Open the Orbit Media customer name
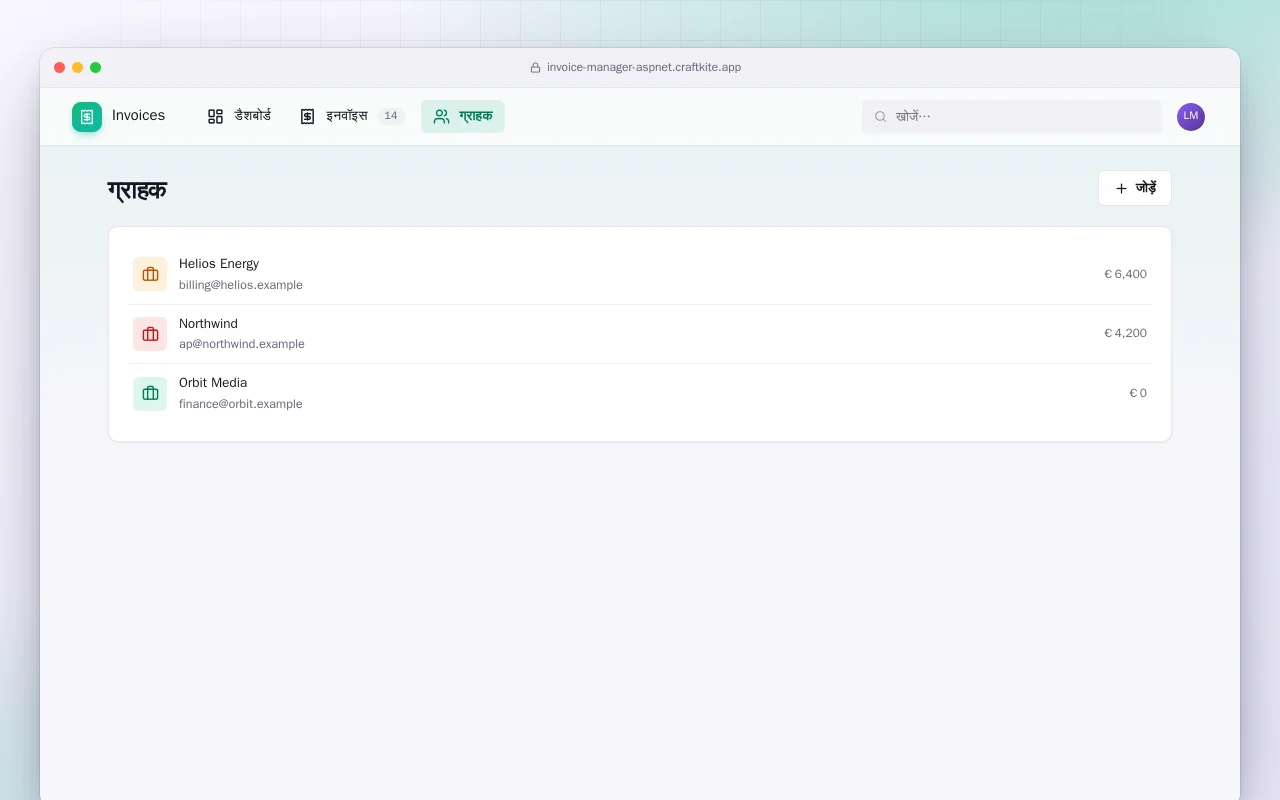This screenshot has width=1280, height=800. click(x=213, y=383)
